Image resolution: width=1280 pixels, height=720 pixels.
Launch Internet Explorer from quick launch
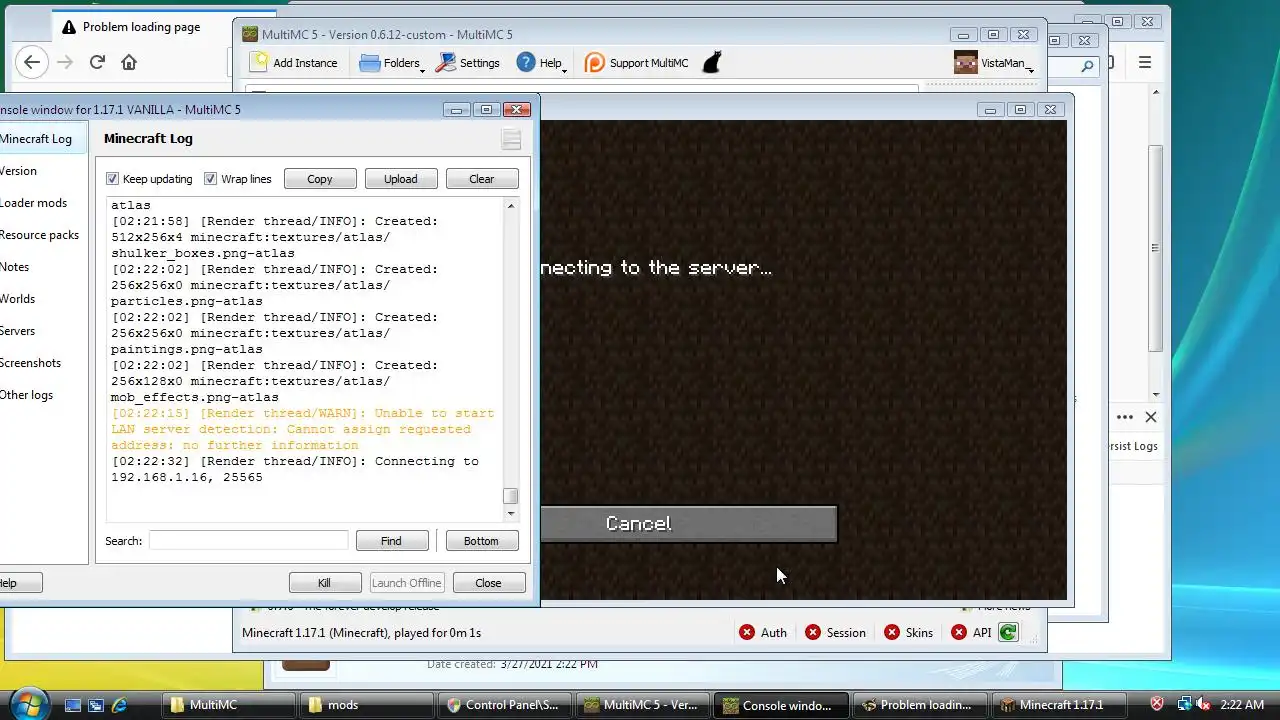pos(119,705)
